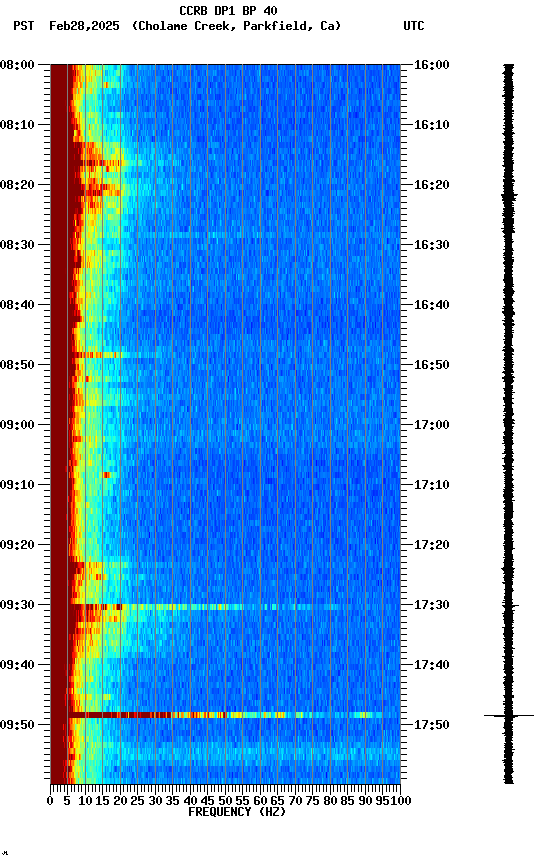
Task: Click the 40 Hz frequency tick label
Action: 190,801
